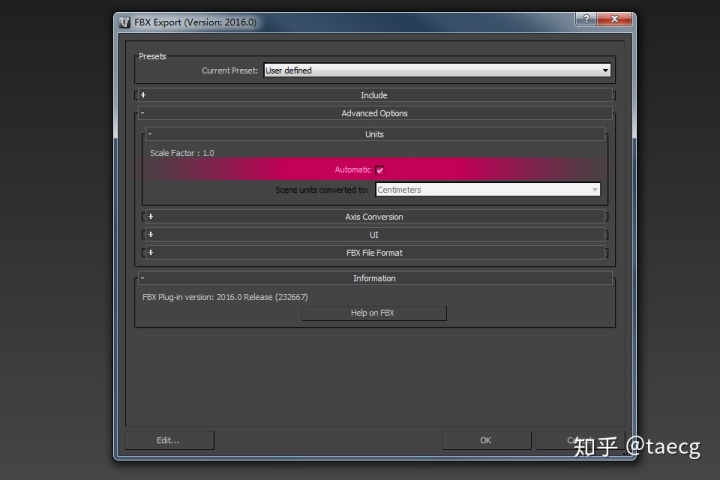Viewport: 720px width, 480px height.
Task: Collapse the Information rollout
Action: 374,278
